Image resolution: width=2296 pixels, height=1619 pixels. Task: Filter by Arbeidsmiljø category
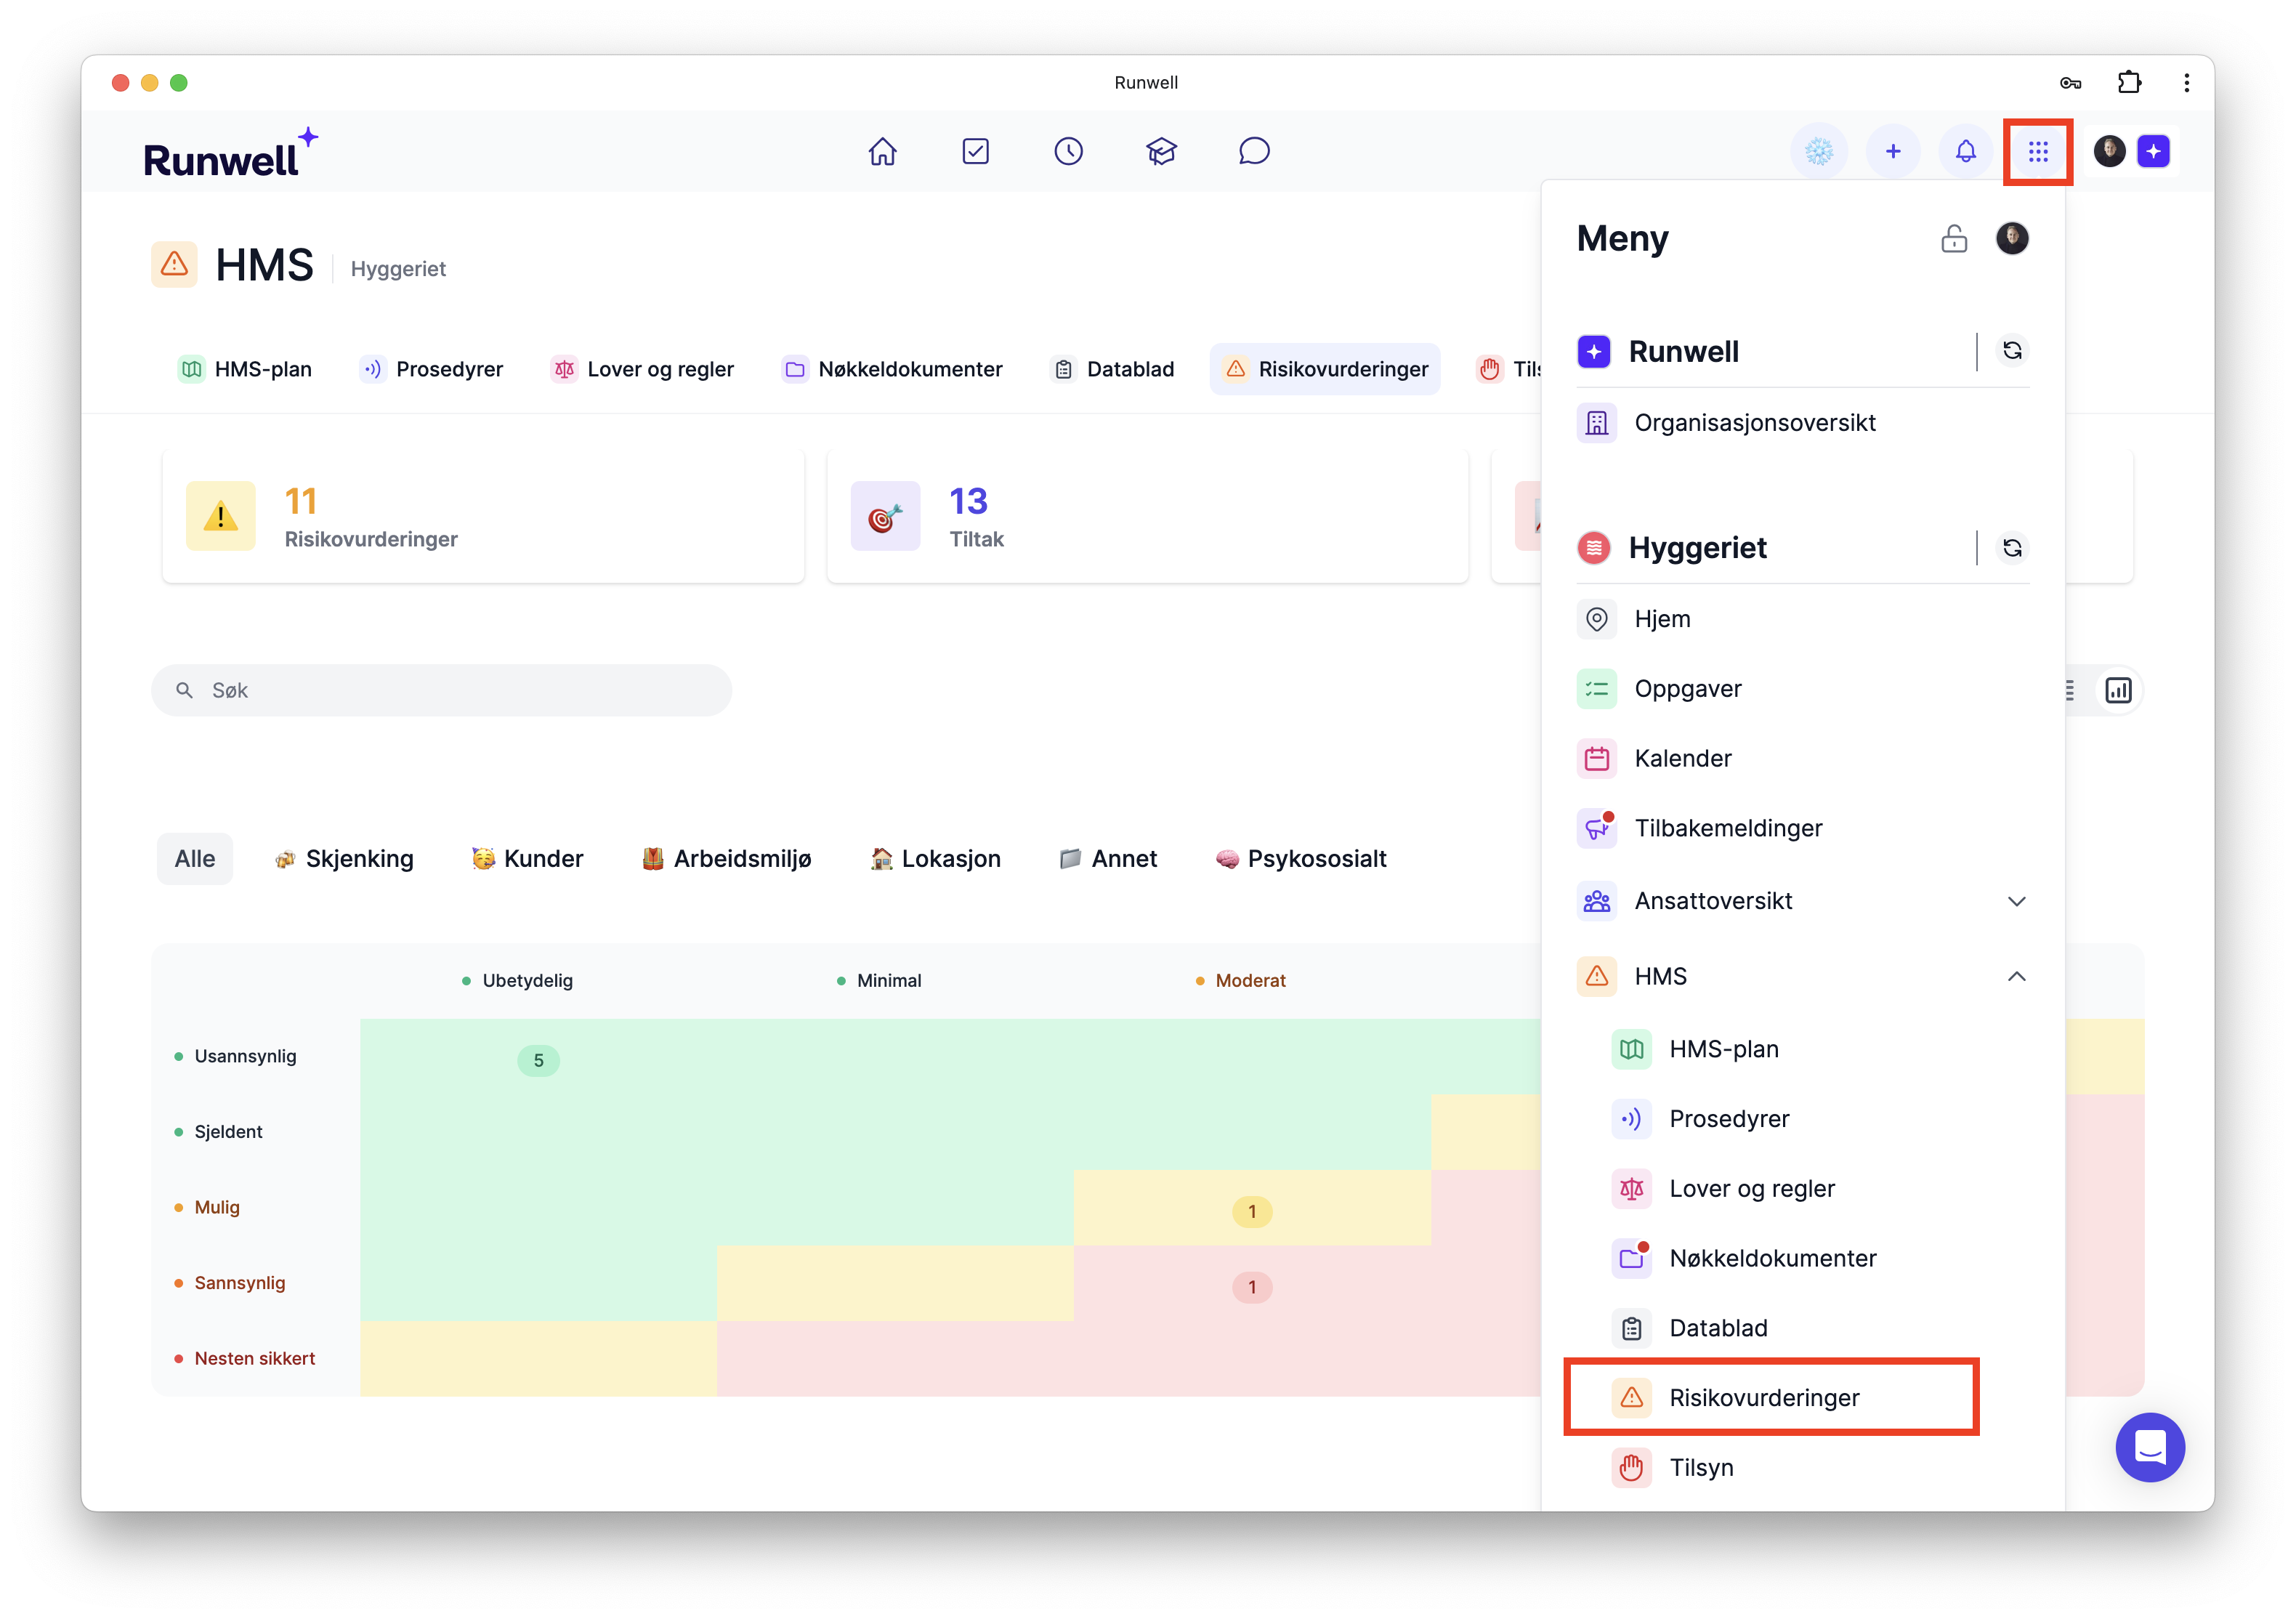tap(726, 859)
